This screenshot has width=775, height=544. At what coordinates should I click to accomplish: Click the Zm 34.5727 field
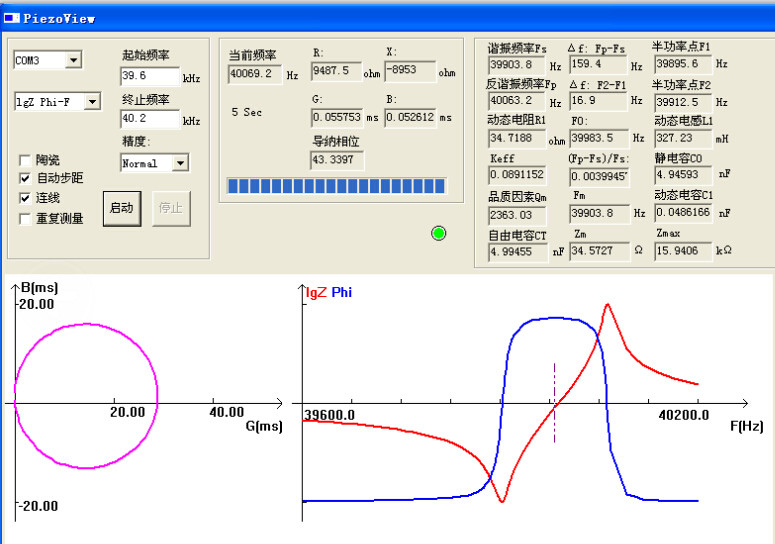600,251
